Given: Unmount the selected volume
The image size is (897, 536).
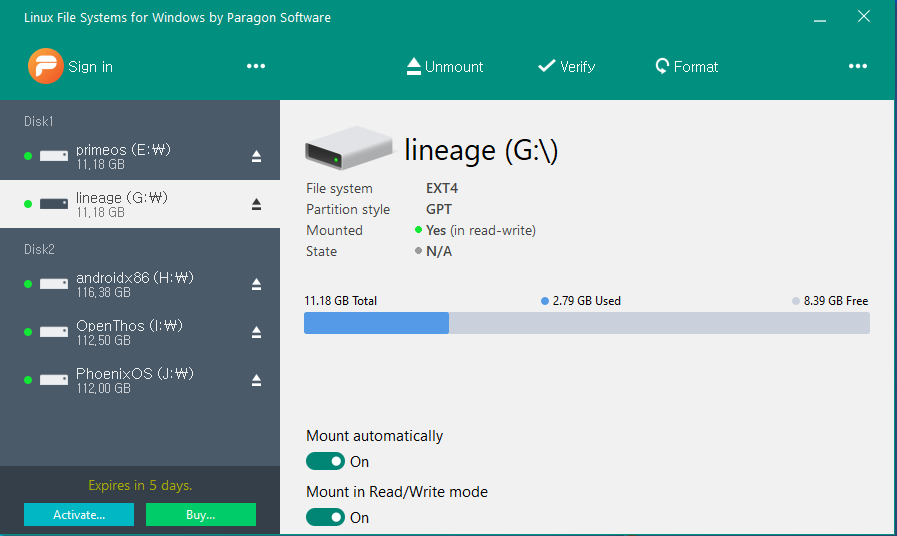Looking at the screenshot, I should (x=444, y=67).
